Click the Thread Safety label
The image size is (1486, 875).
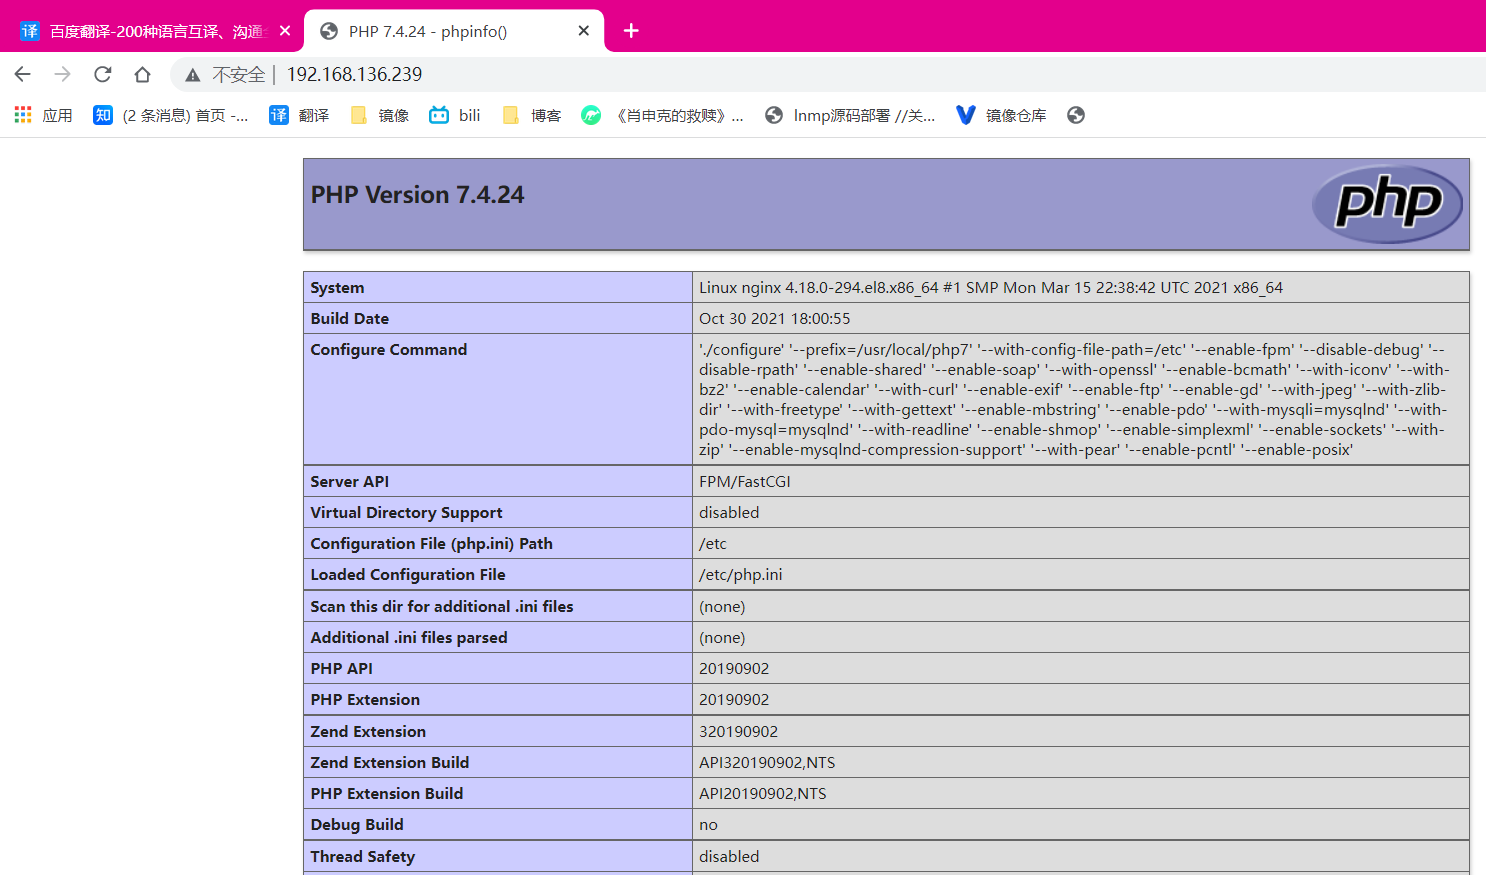(x=362, y=857)
